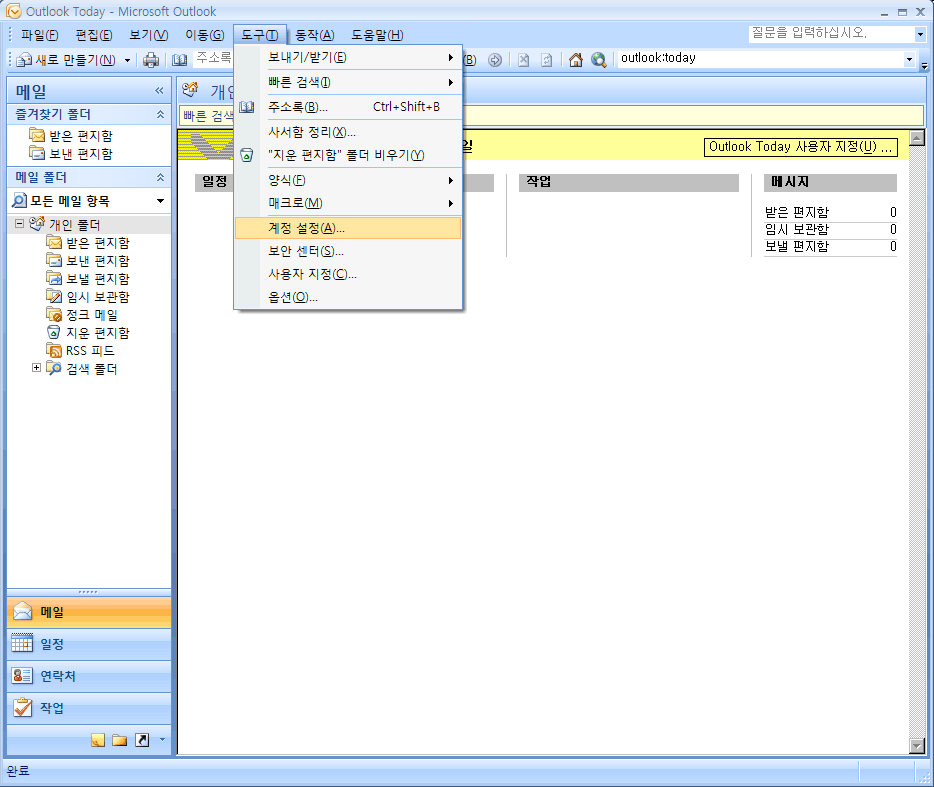Click the Notes icon in navigation bottom
The height and width of the screenshot is (787, 934).
[98, 740]
